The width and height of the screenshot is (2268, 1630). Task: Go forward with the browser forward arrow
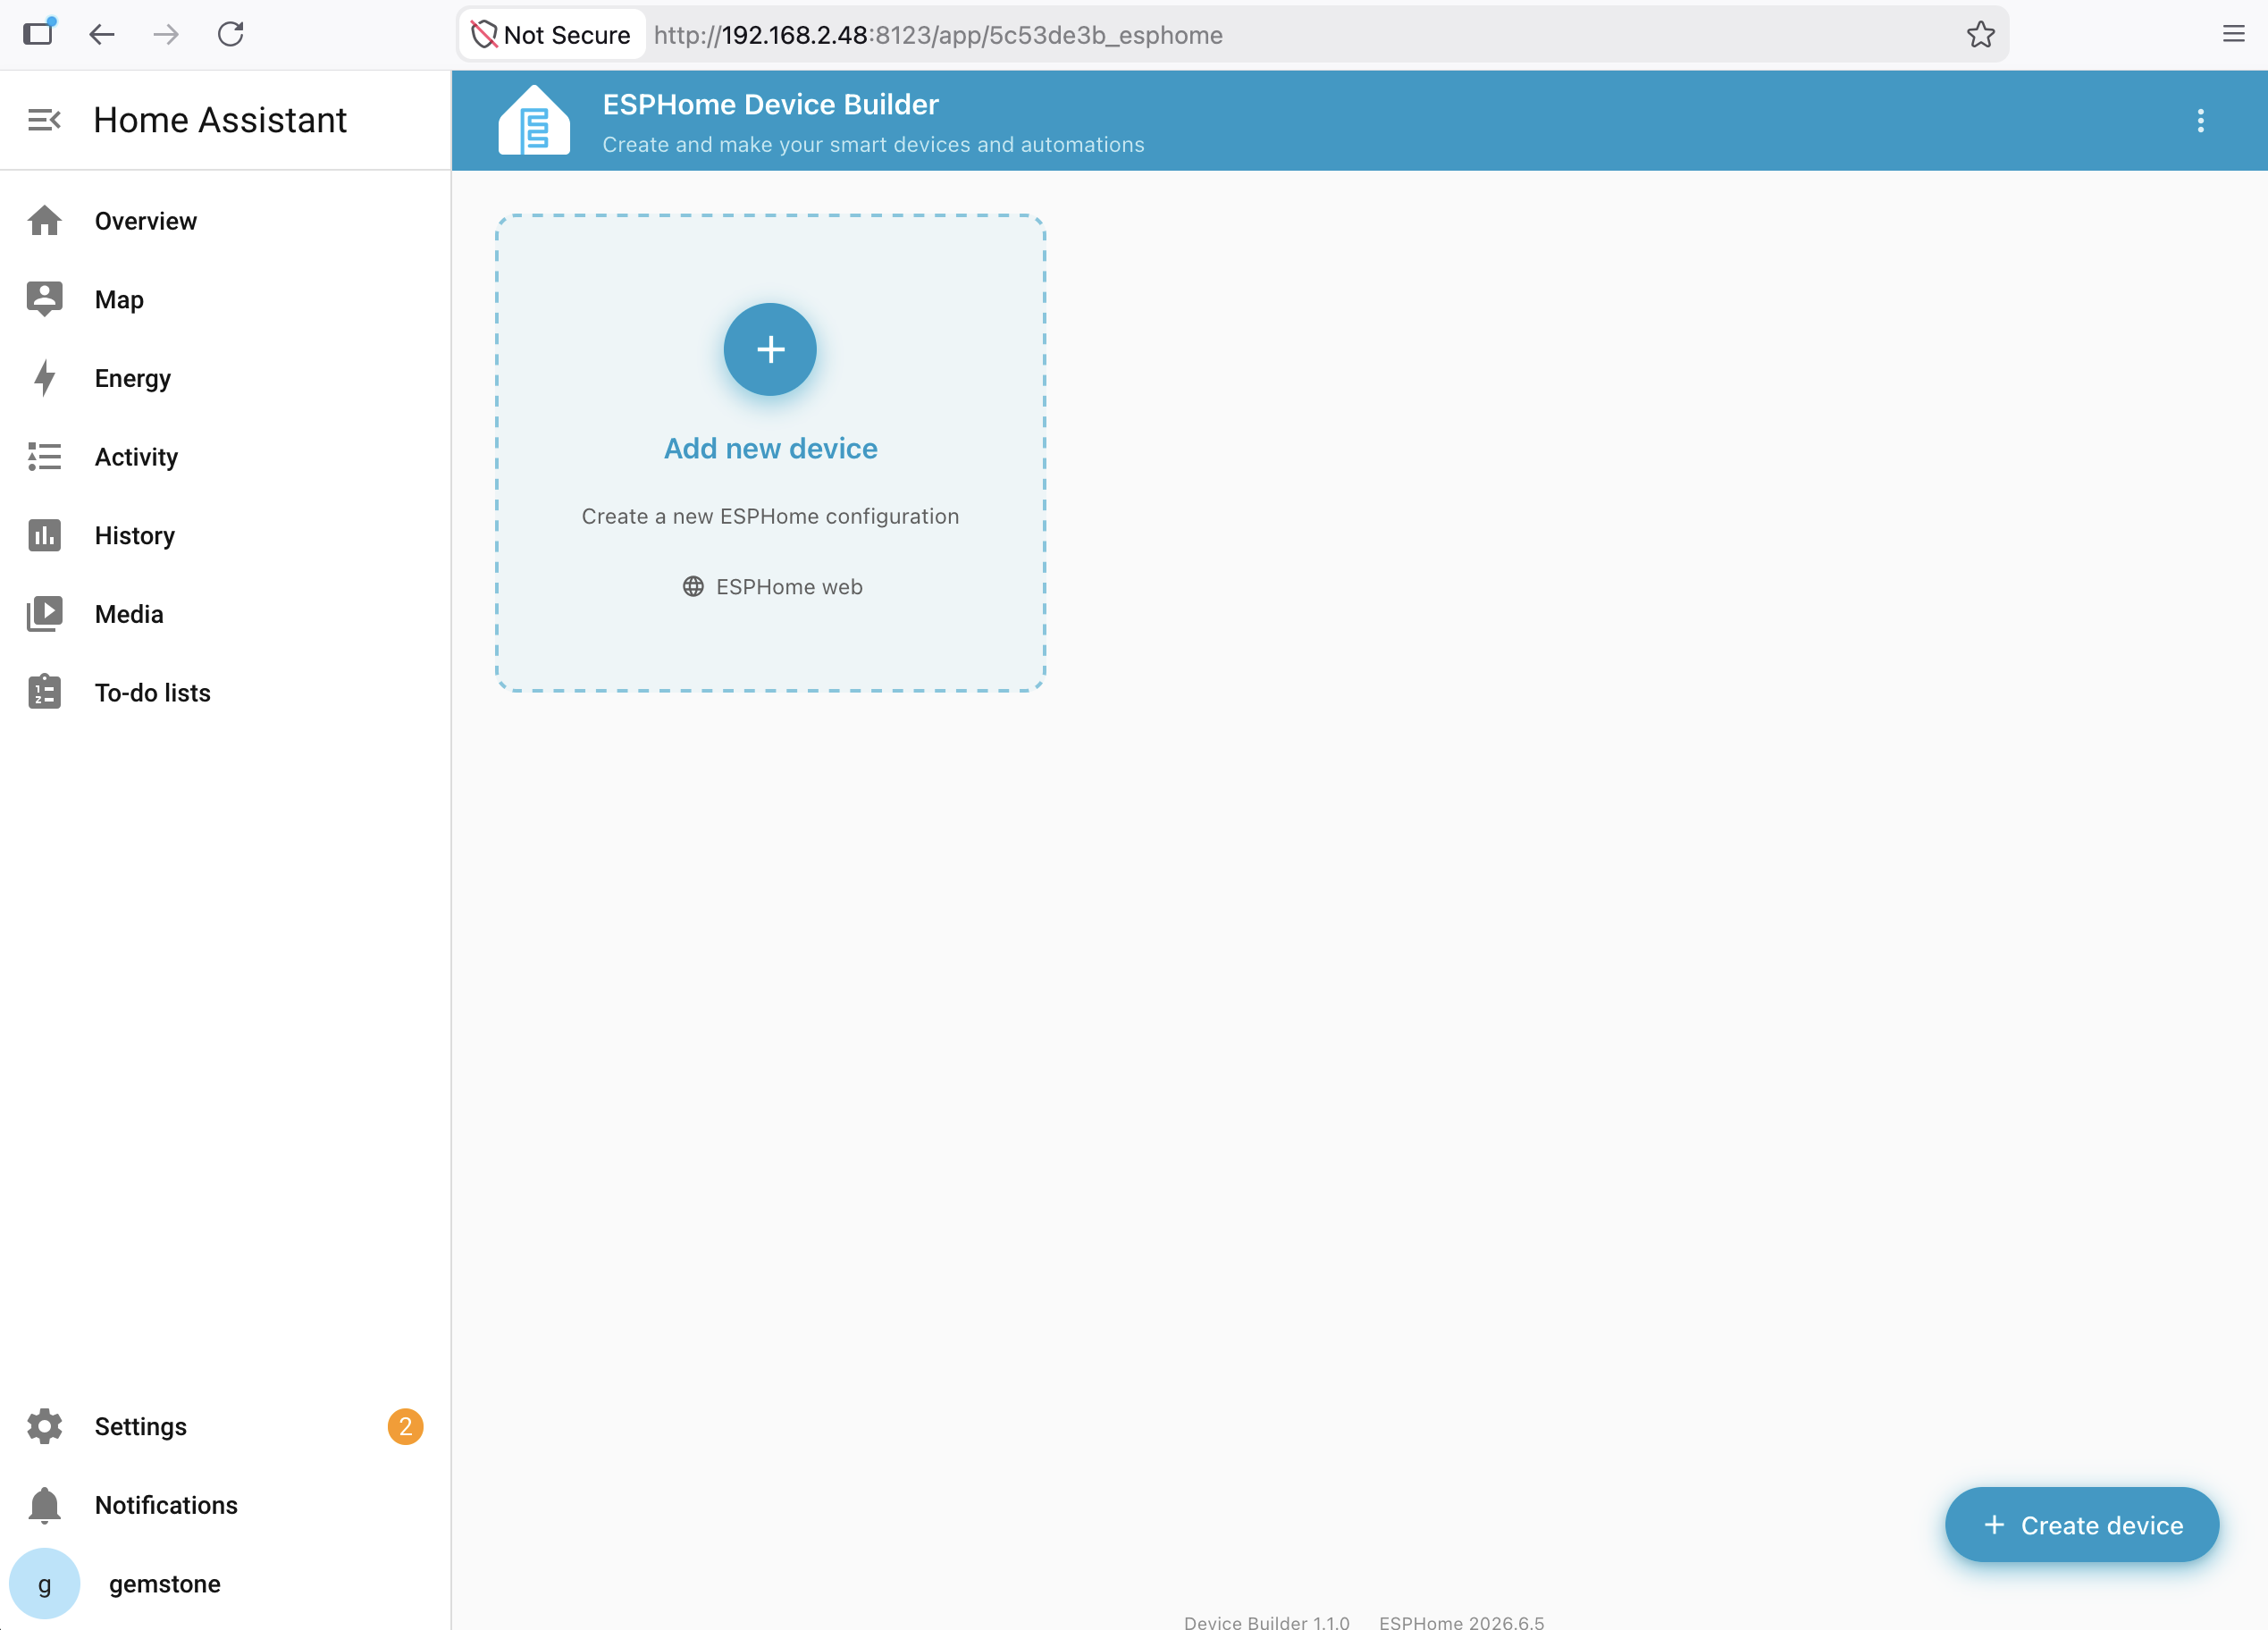click(x=166, y=35)
